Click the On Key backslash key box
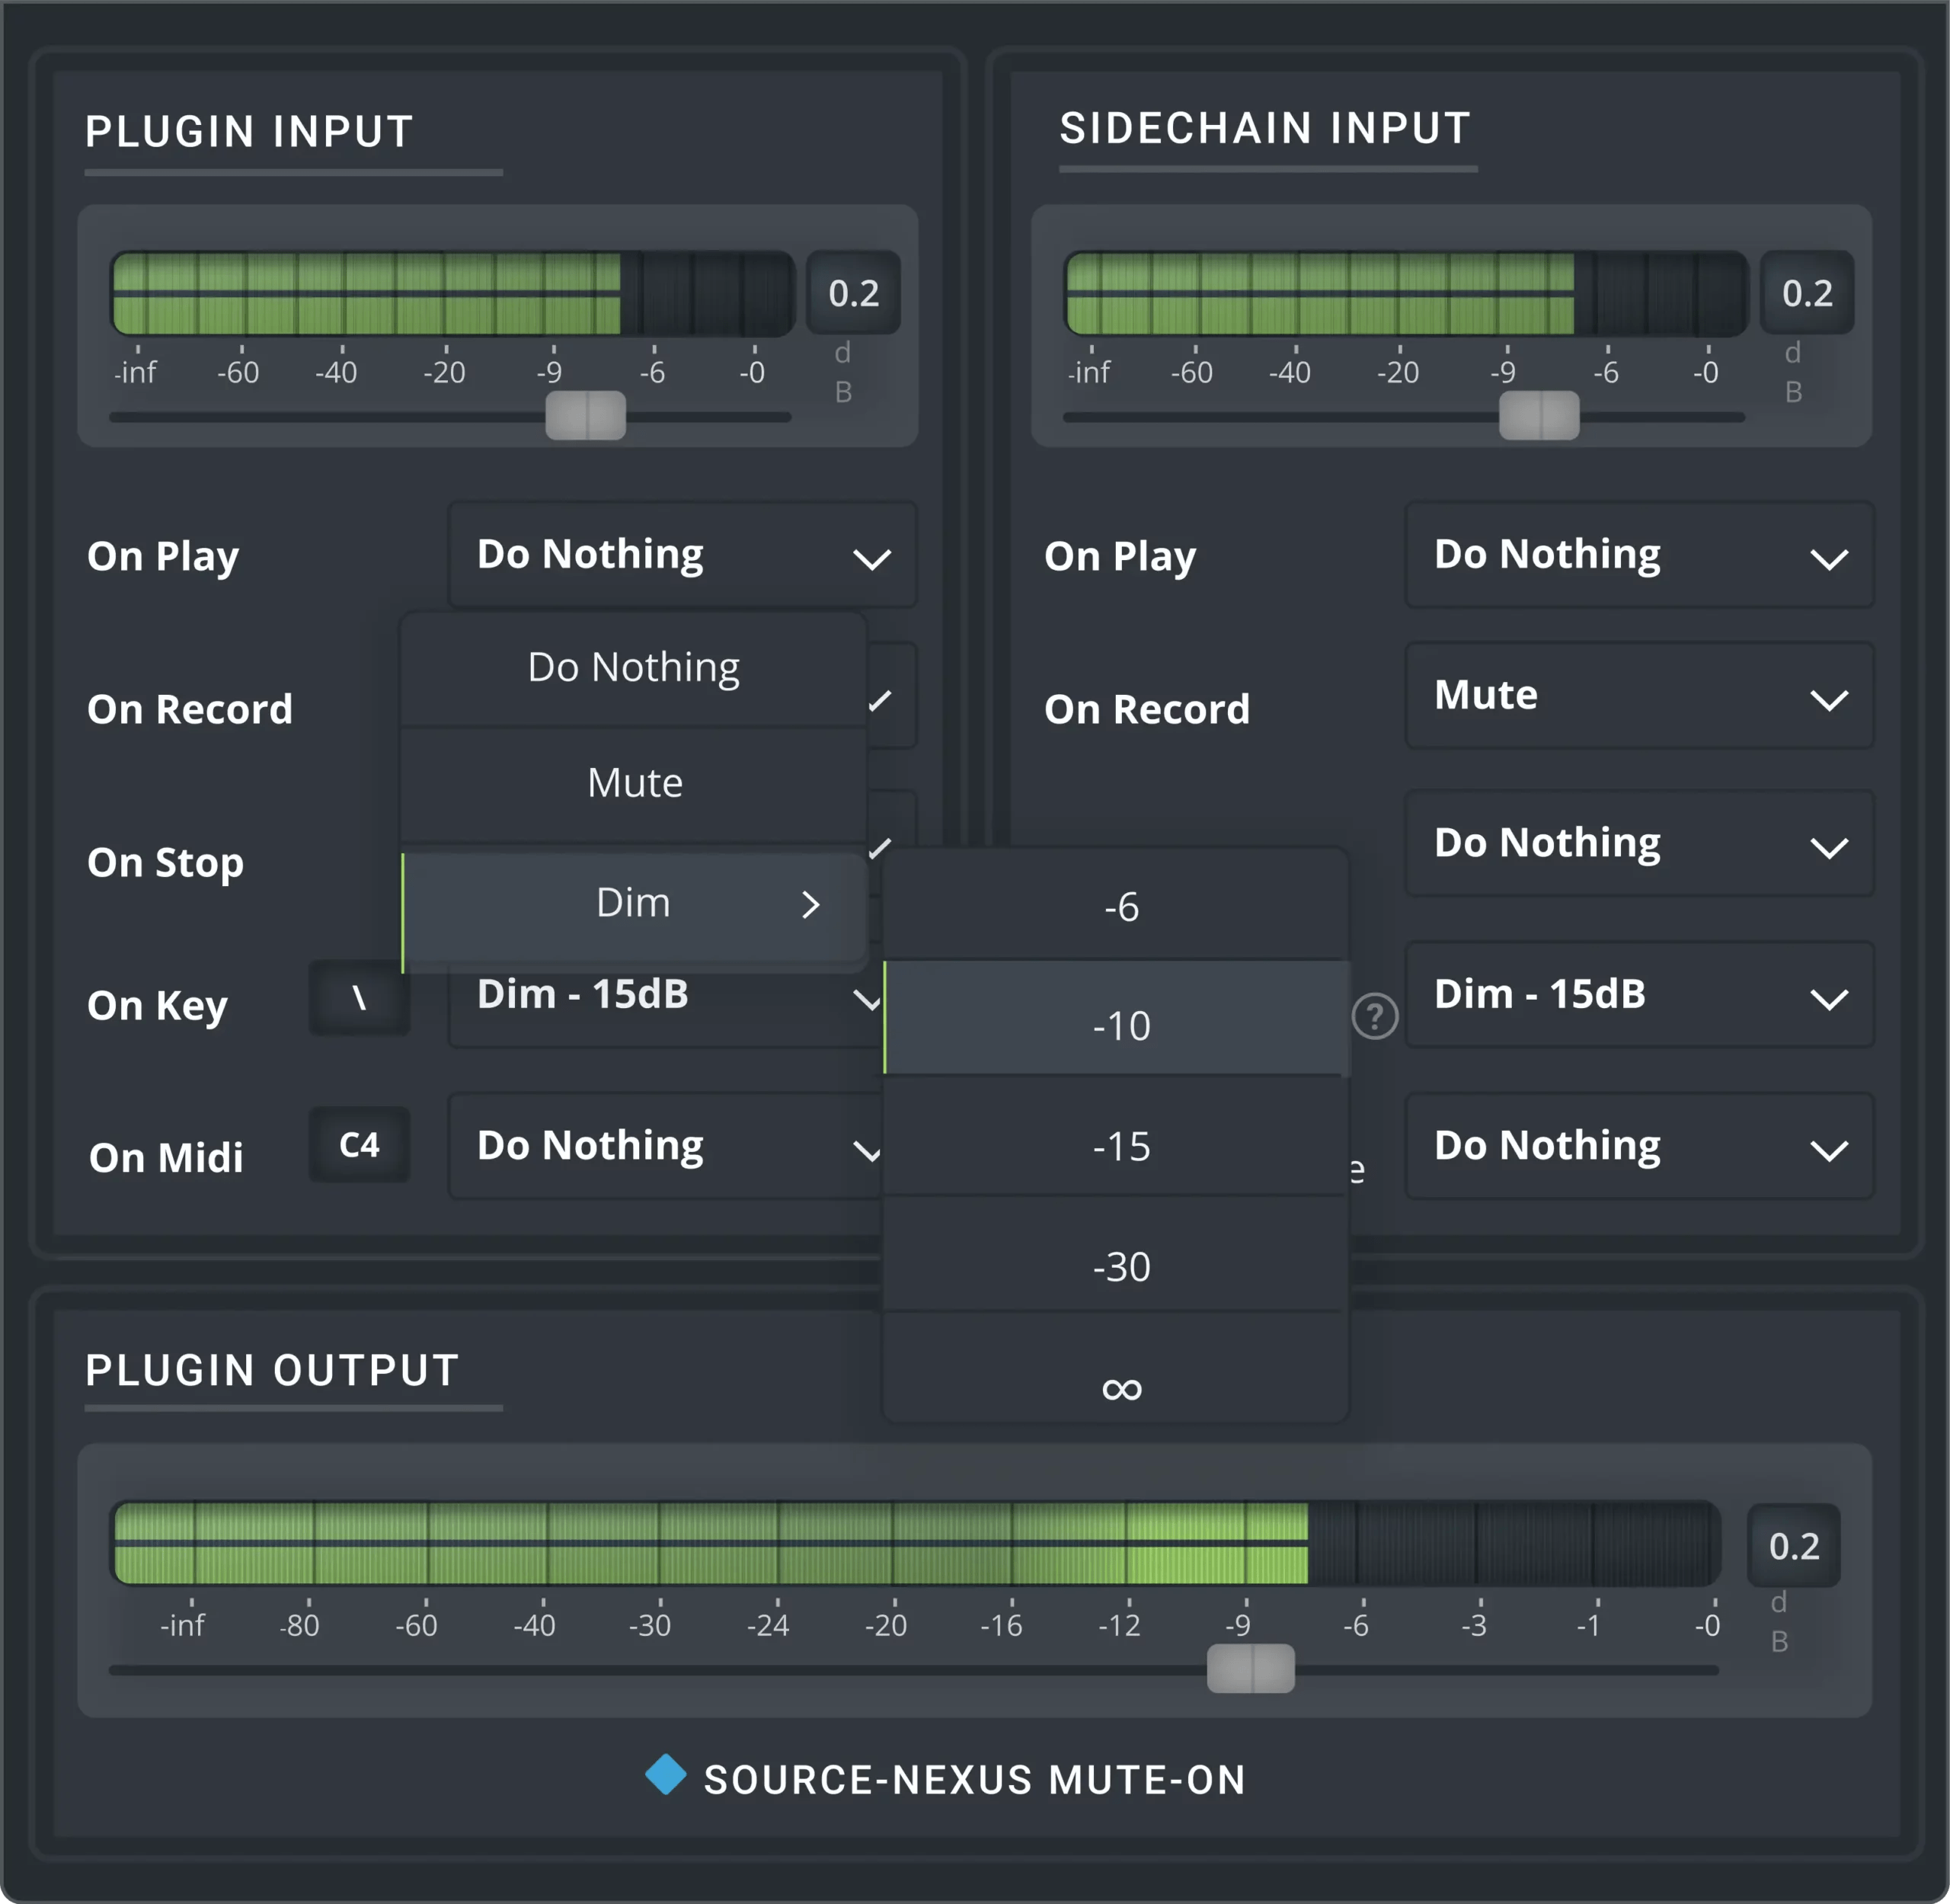Image resolution: width=1950 pixels, height=1904 pixels. pyautogui.click(x=359, y=998)
